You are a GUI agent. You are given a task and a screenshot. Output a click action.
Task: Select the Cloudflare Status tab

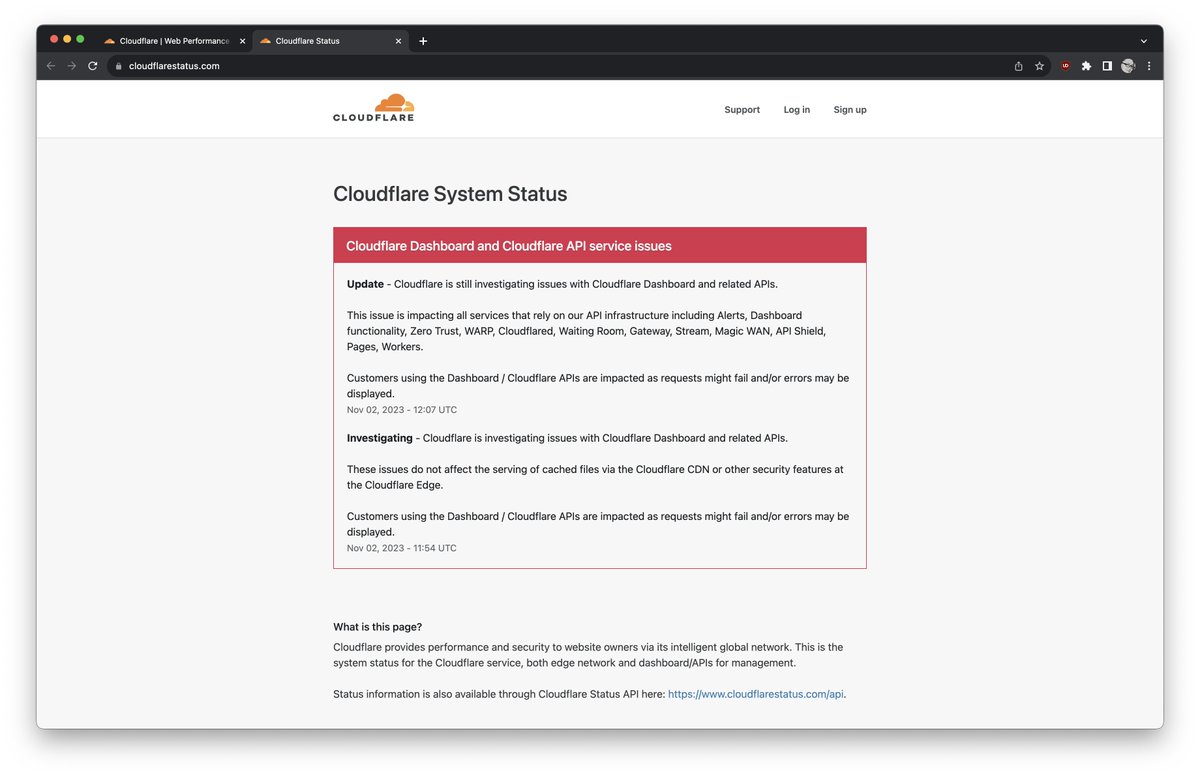tap(331, 41)
